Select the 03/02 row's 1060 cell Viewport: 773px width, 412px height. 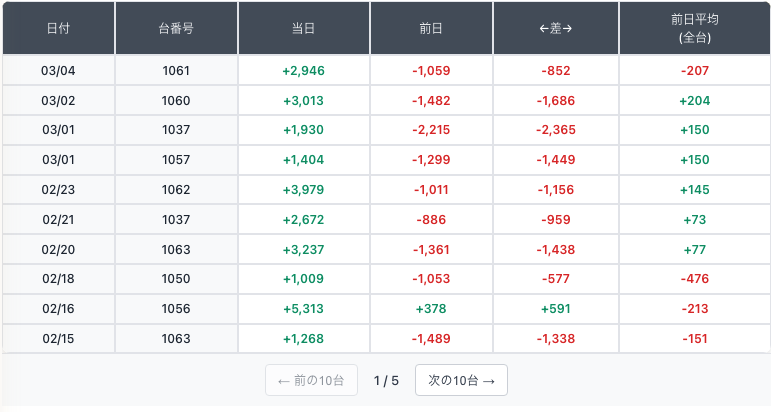[x=176, y=101]
